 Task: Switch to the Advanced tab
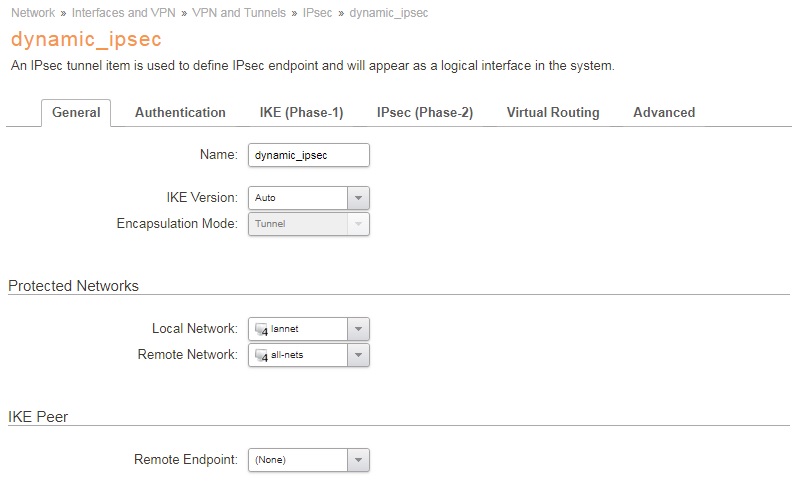coord(664,113)
